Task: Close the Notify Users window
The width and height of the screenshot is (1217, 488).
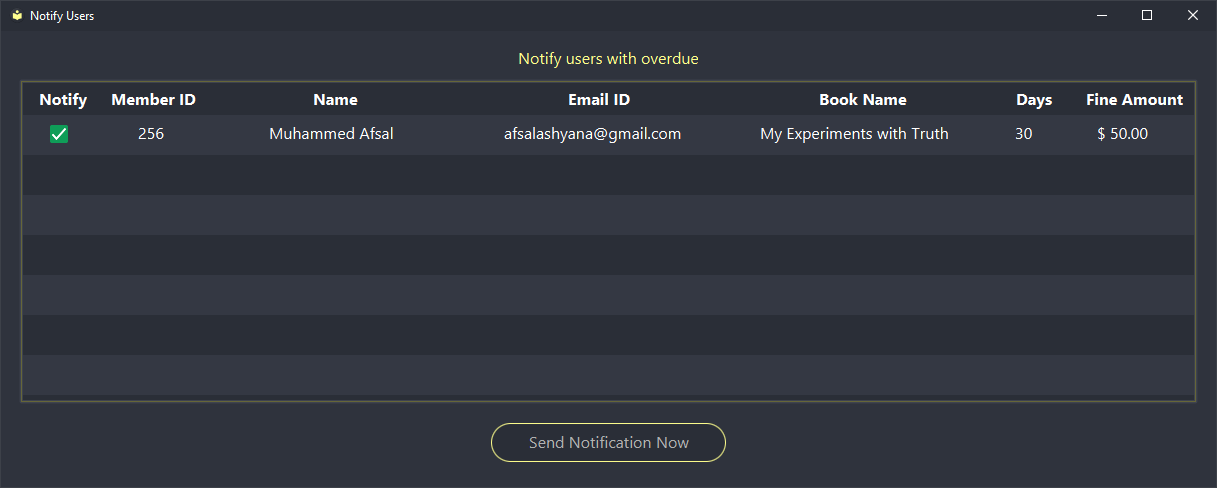Action: [1192, 15]
